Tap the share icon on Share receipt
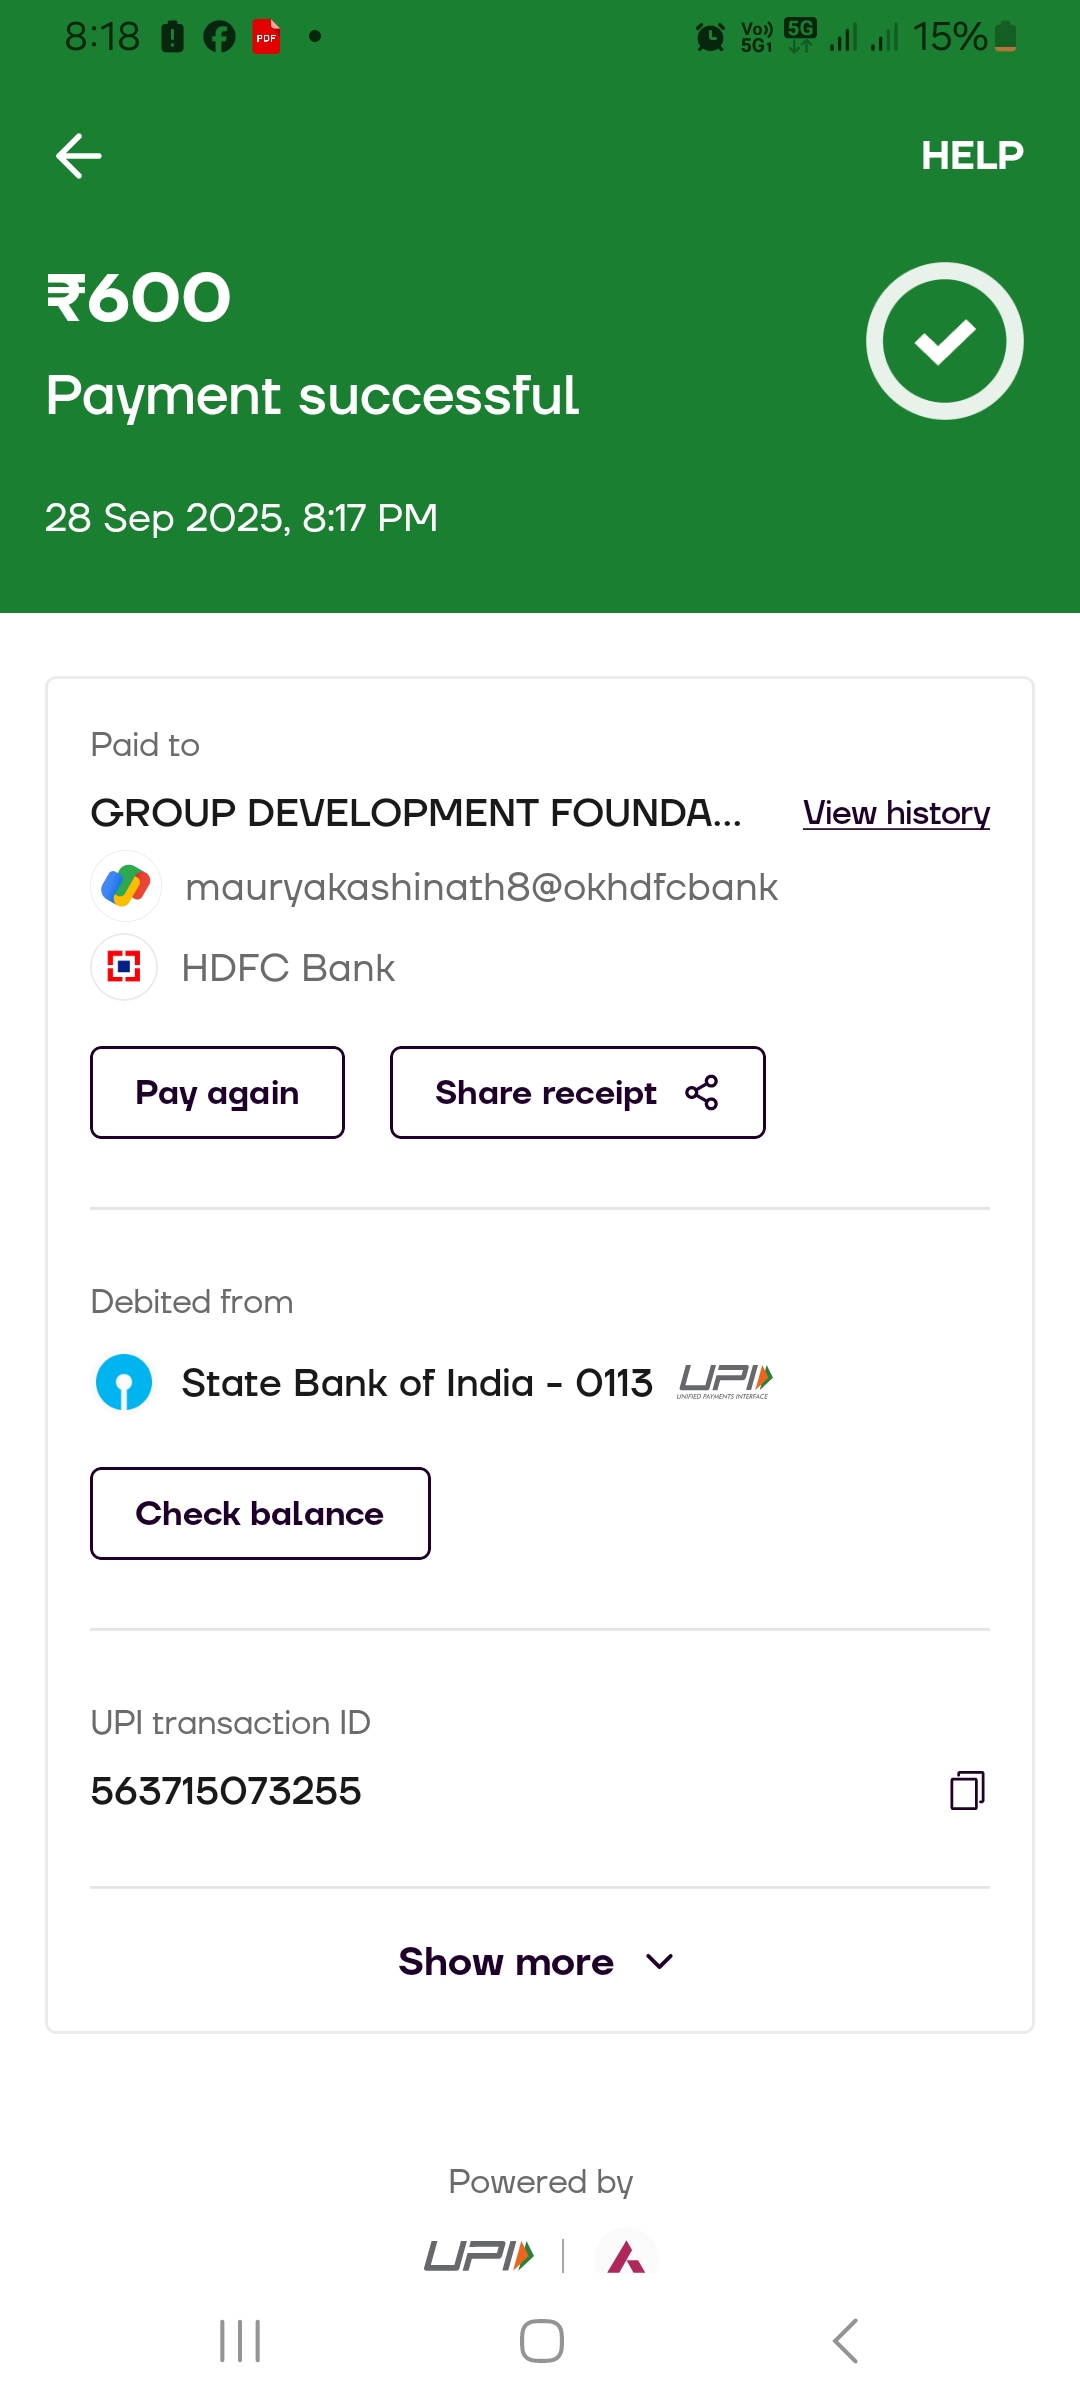 pyautogui.click(x=702, y=1093)
